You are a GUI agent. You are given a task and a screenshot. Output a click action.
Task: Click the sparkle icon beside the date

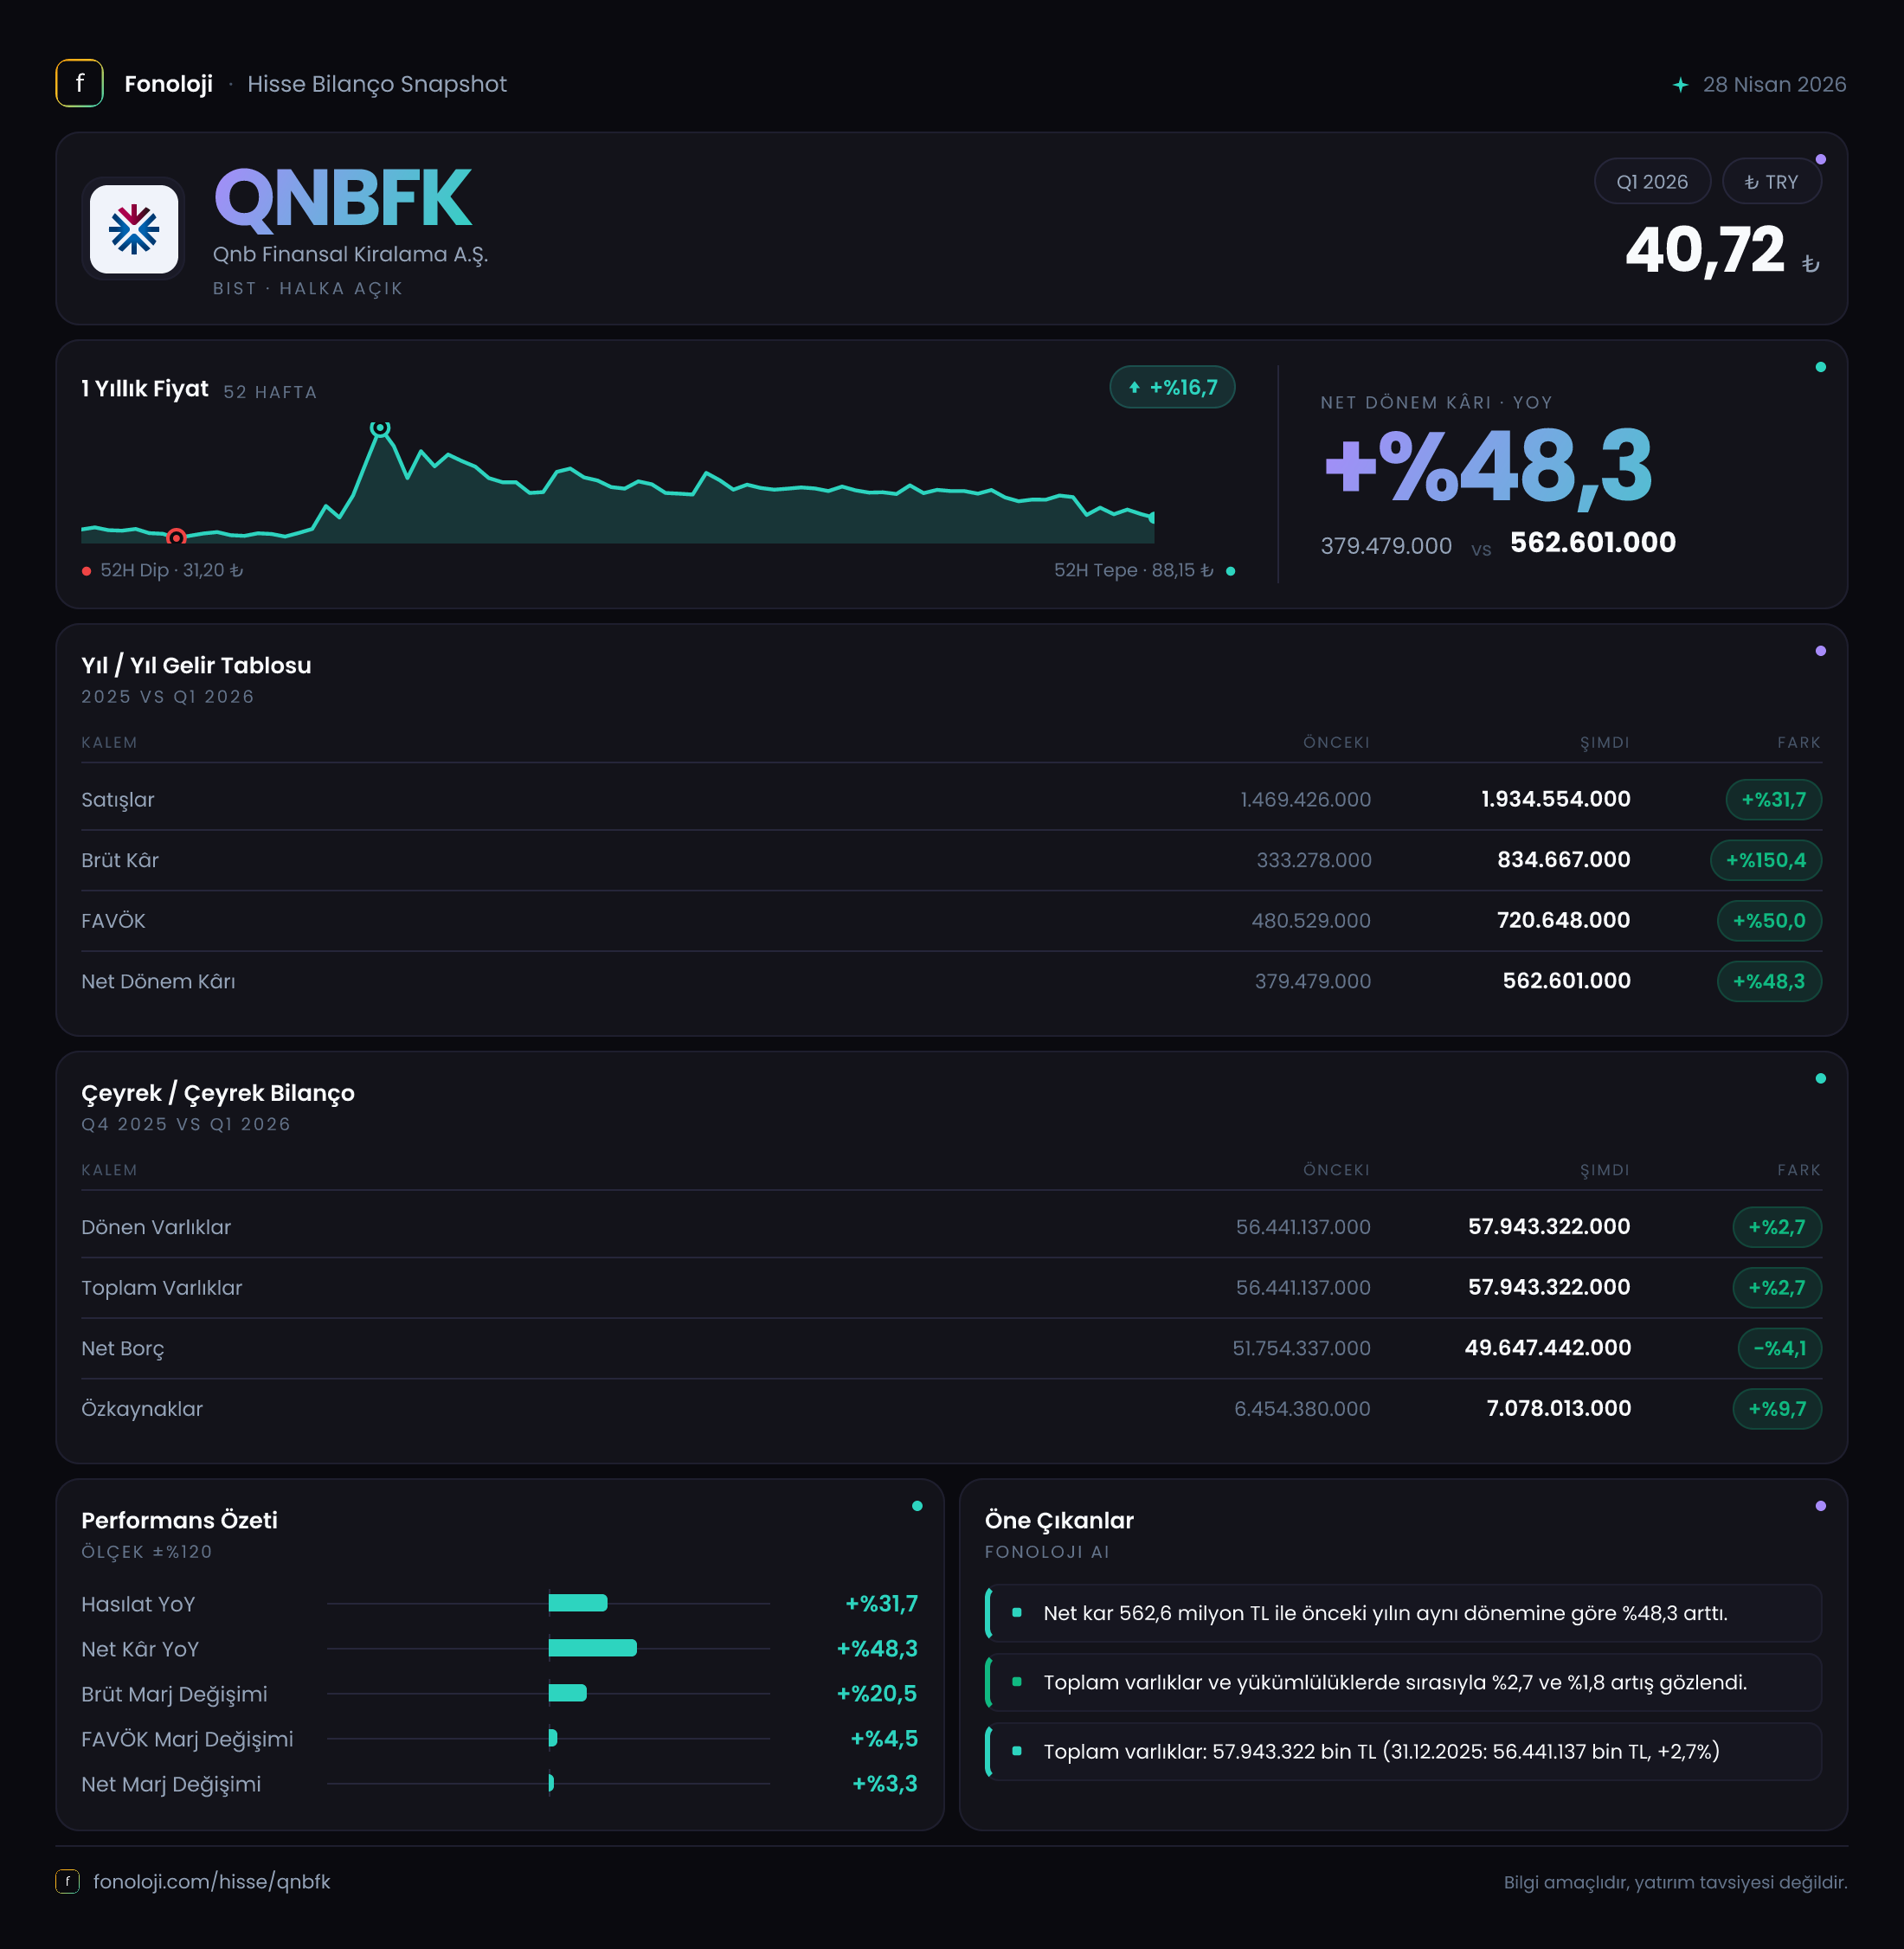tap(1680, 85)
